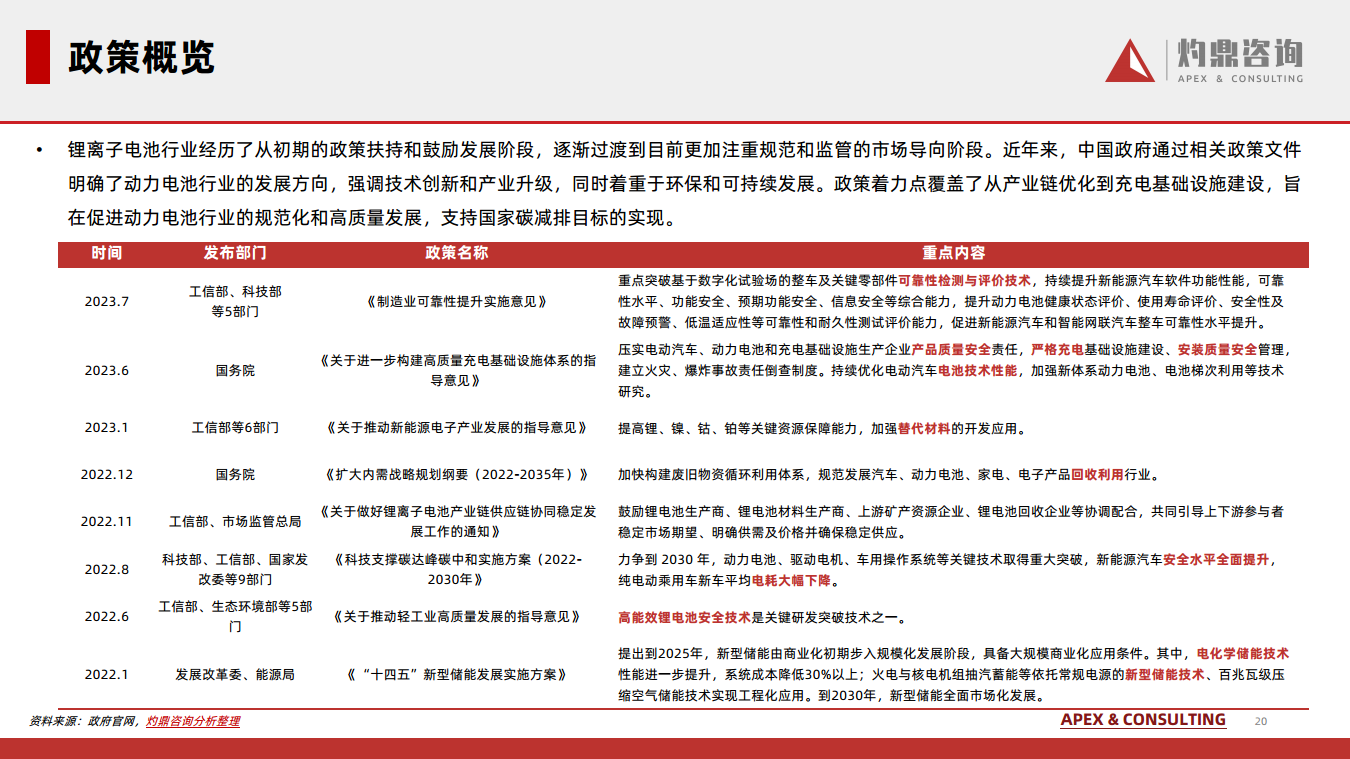1350x759 pixels.
Task: Click the 资料来源：政府官网 source note
Action: [85, 721]
